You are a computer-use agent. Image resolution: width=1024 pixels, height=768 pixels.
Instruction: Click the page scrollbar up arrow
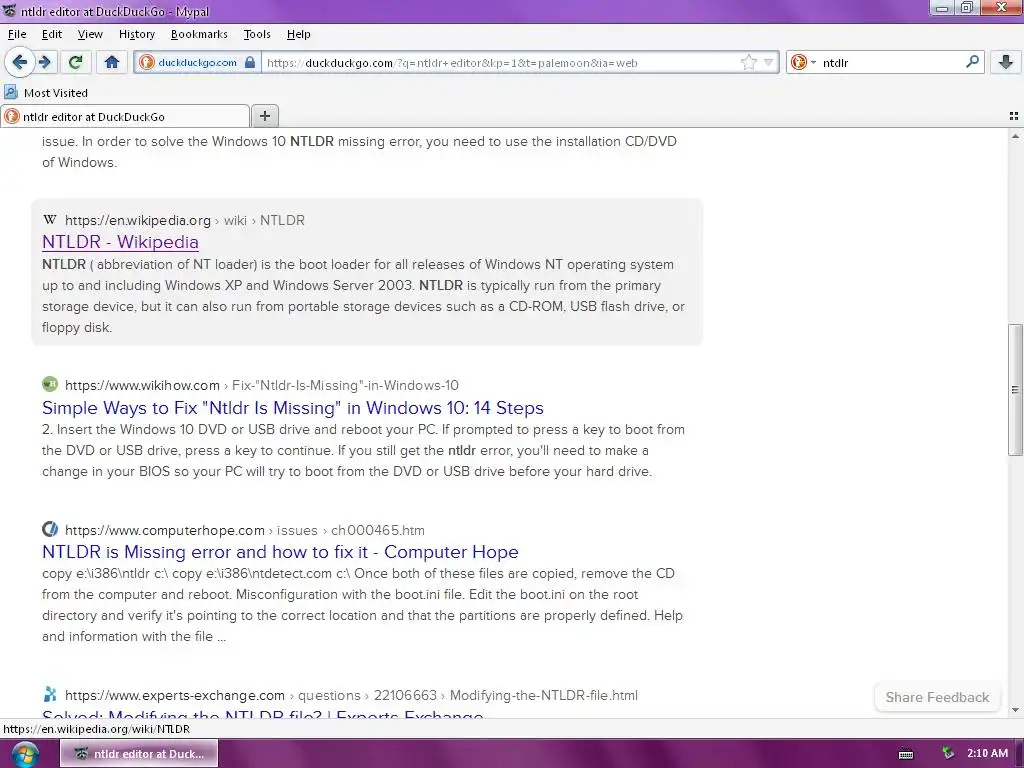1015,136
